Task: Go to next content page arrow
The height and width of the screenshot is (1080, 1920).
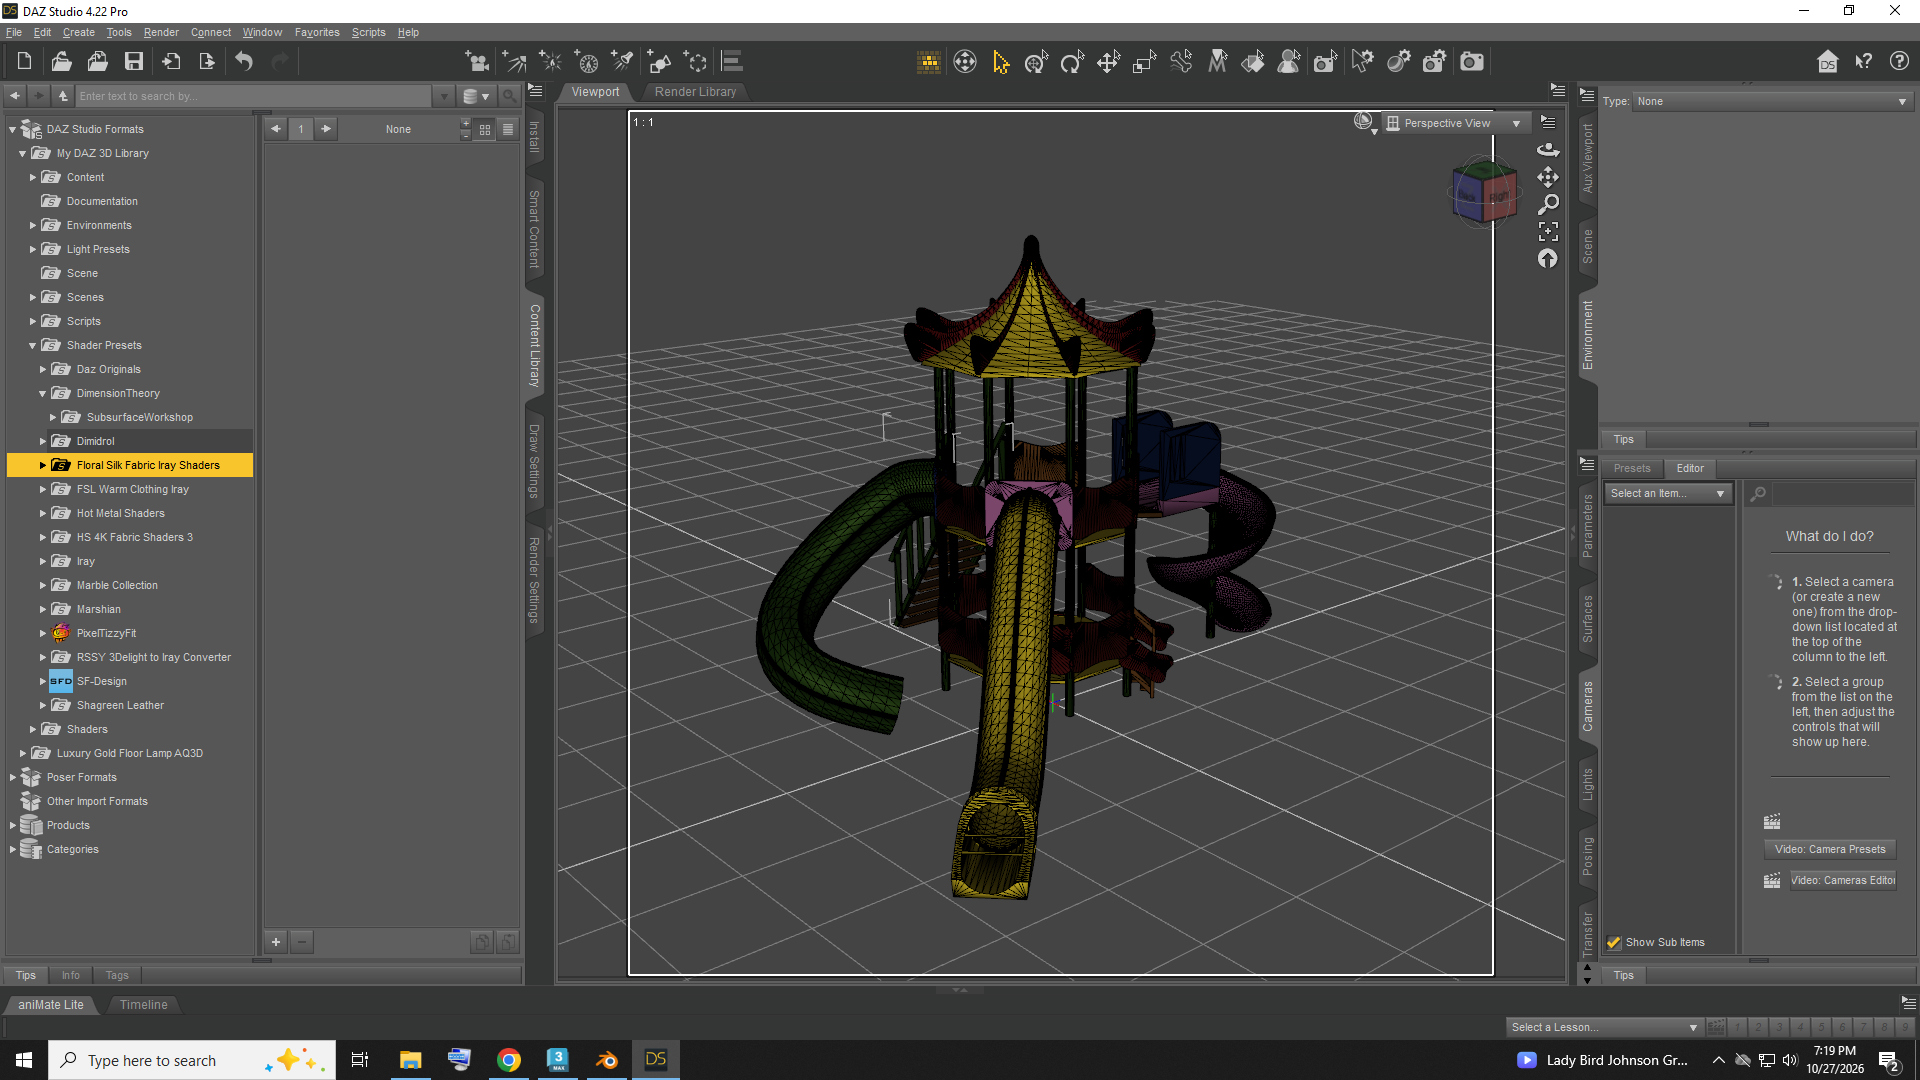Action: [325, 129]
